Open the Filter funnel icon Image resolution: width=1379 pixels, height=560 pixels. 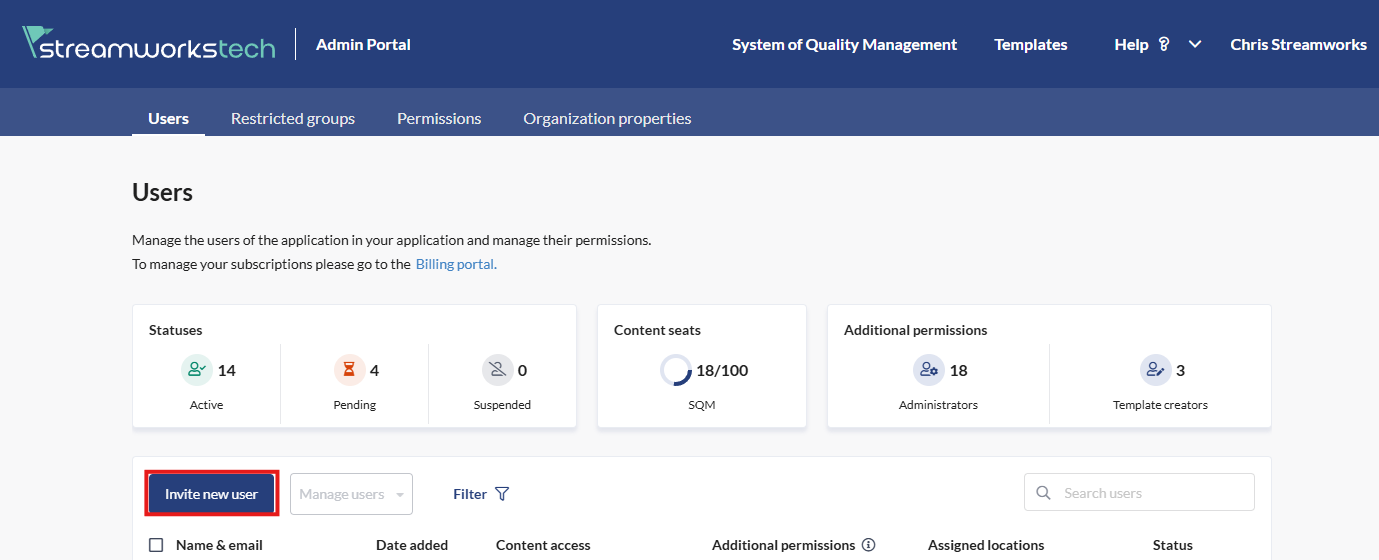tap(502, 494)
